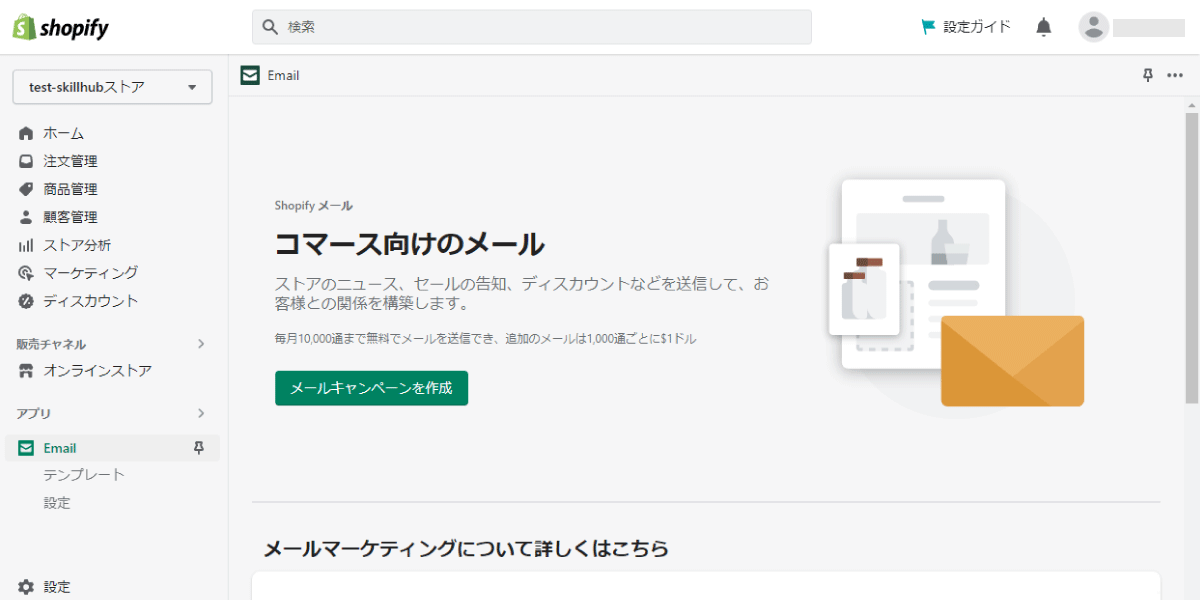Go to ホーム in the sidebar
The height and width of the screenshot is (600, 1200).
(x=63, y=133)
